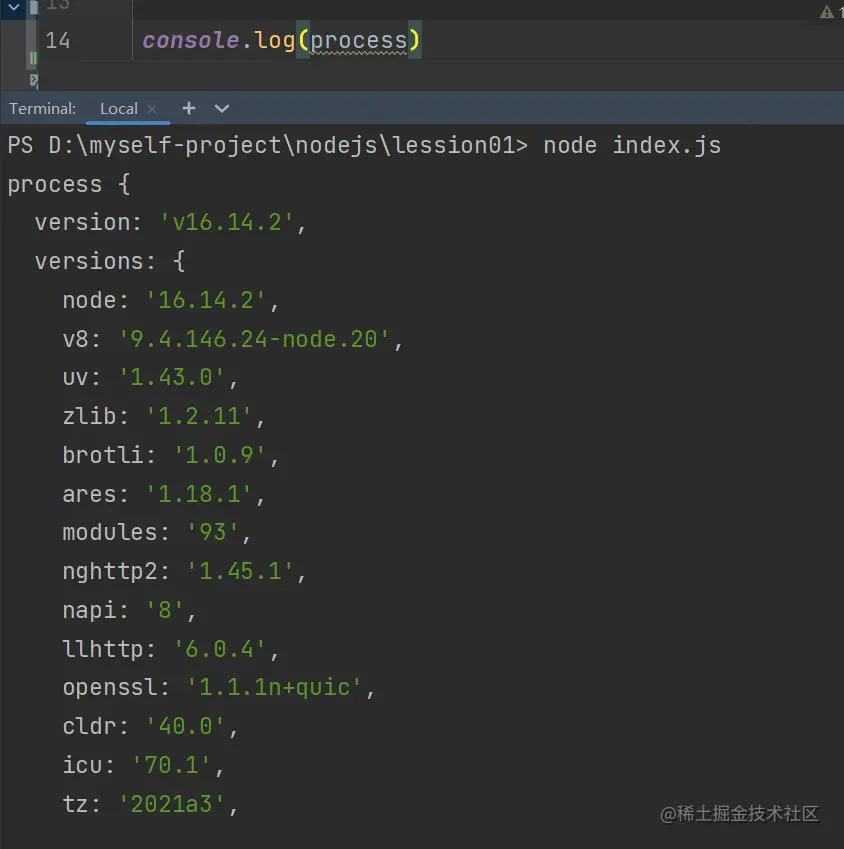Screen dimensions: 844x849
Task: Click the nghttp2 value '1.45.1'
Action: click(x=240, y=571)
